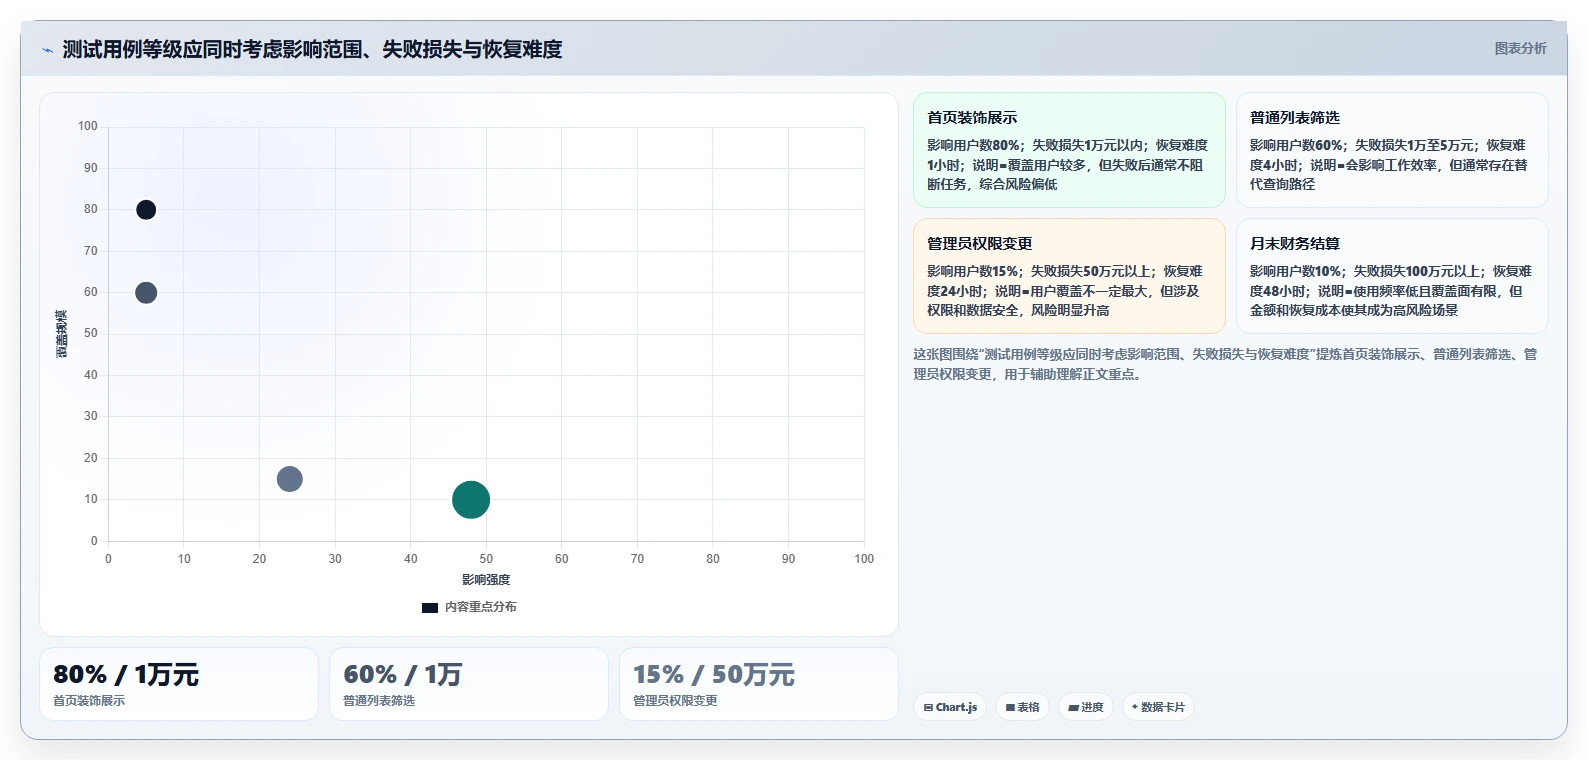Viewport: 1588px width, 760px height.
Task: Click the 数据卡片 tag
Action: point(1158,707)
